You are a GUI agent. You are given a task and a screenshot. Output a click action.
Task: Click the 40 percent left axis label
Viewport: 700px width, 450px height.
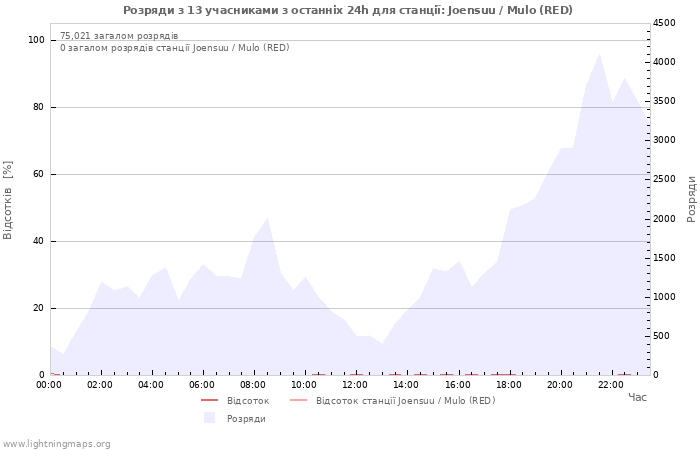38,241
